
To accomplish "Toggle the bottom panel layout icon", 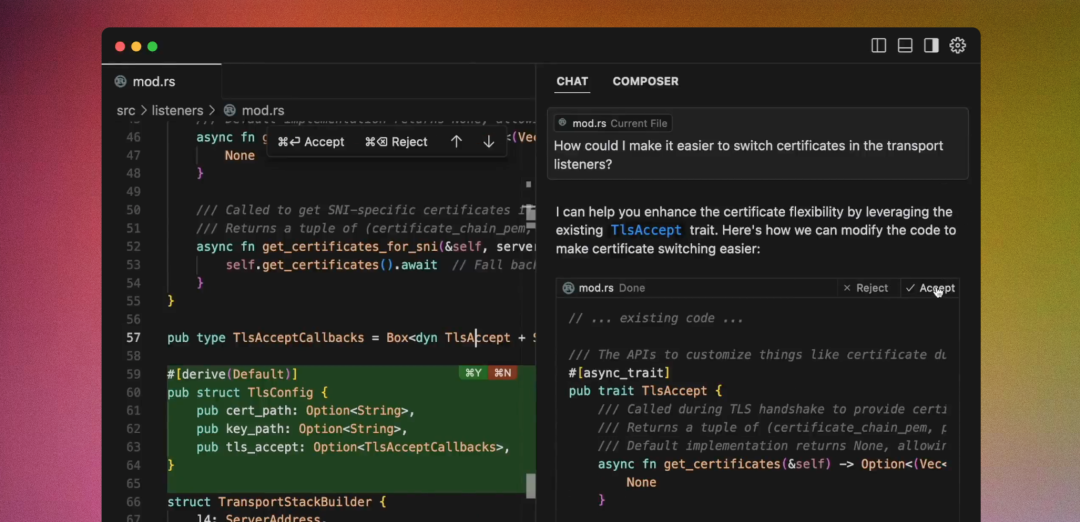I will [x=905, y=45].
